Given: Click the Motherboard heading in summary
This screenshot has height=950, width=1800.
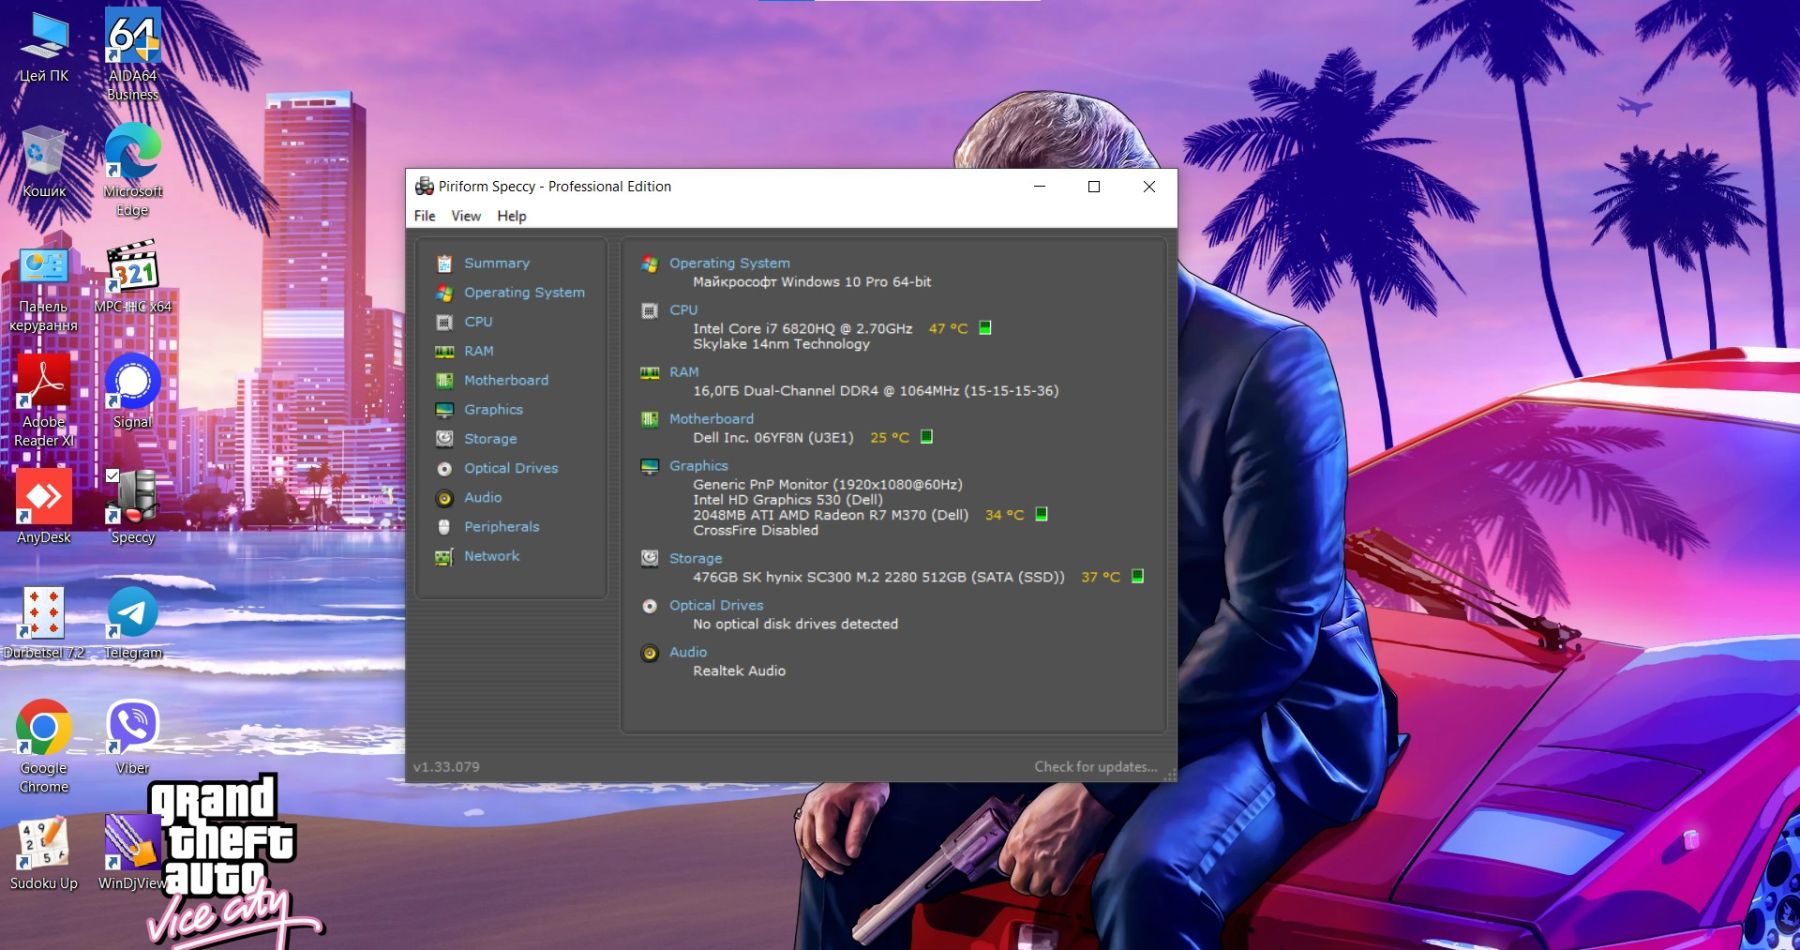Looking at the screenshot, I should pos(711,418).
